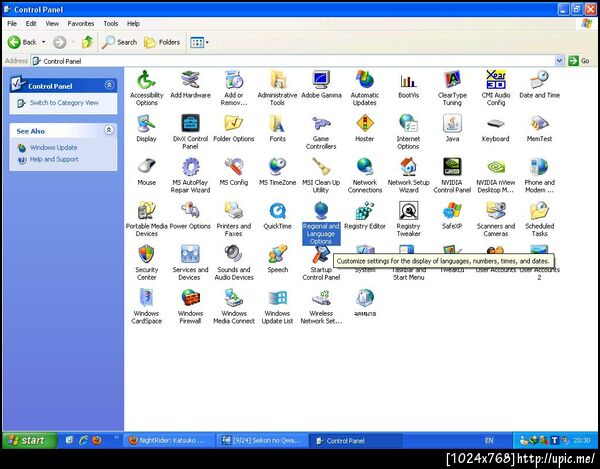Click the Go button
The height and width of the screenshot is (469, 600).
pos(579,61)
